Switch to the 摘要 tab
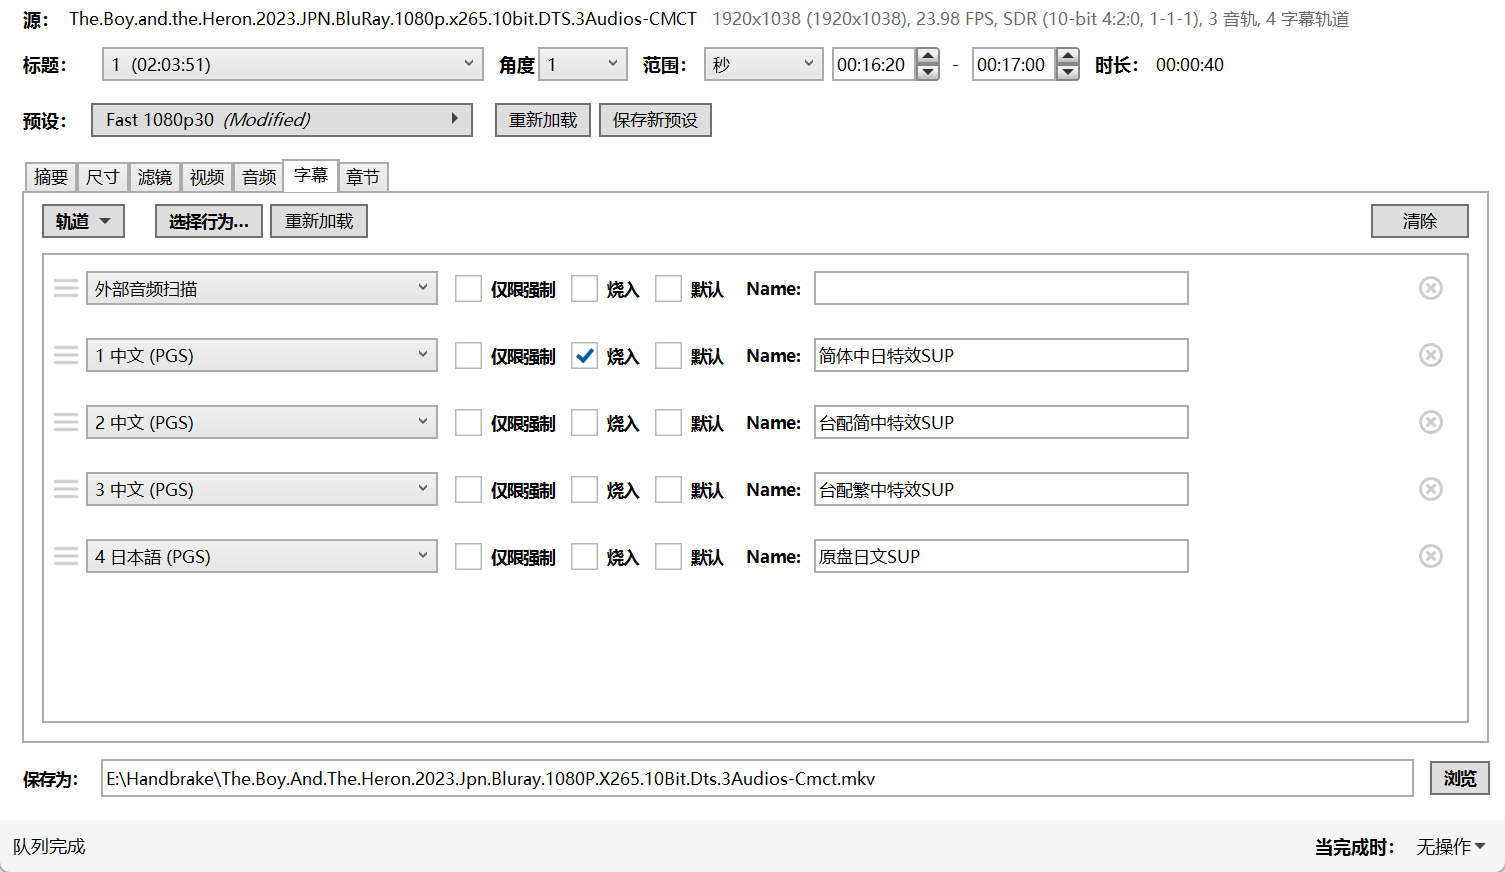The height and width of the screenshot is (872, 1505). tap(51, 177)
